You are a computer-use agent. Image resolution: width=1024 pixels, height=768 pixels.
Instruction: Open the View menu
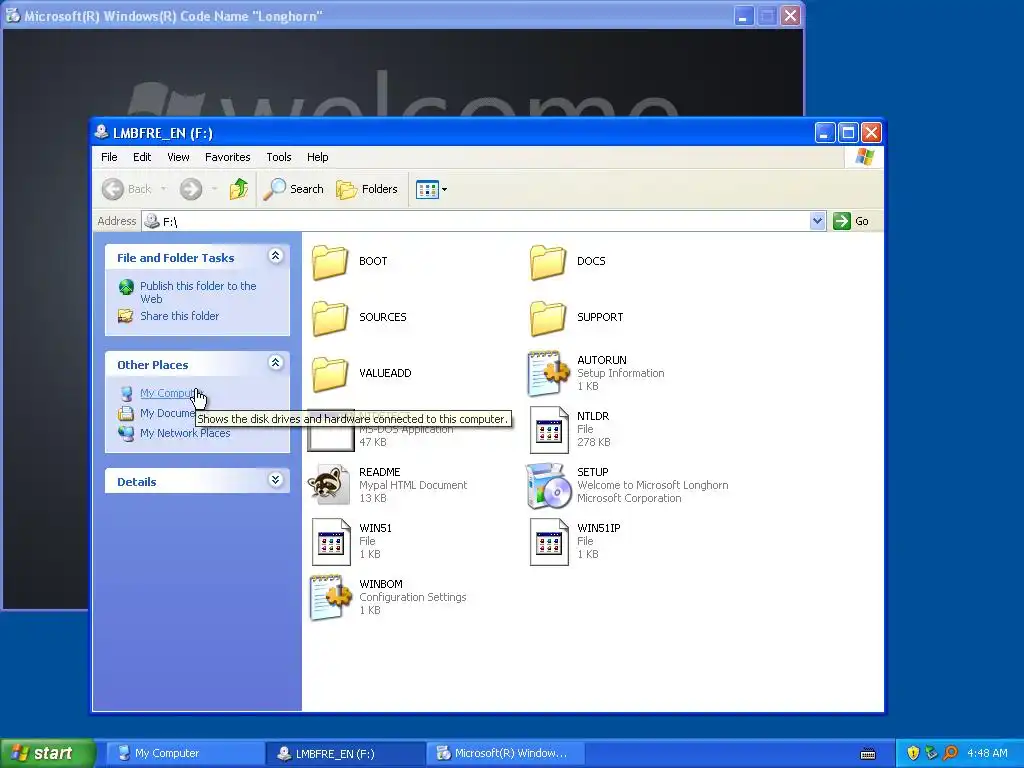[178, 157]
